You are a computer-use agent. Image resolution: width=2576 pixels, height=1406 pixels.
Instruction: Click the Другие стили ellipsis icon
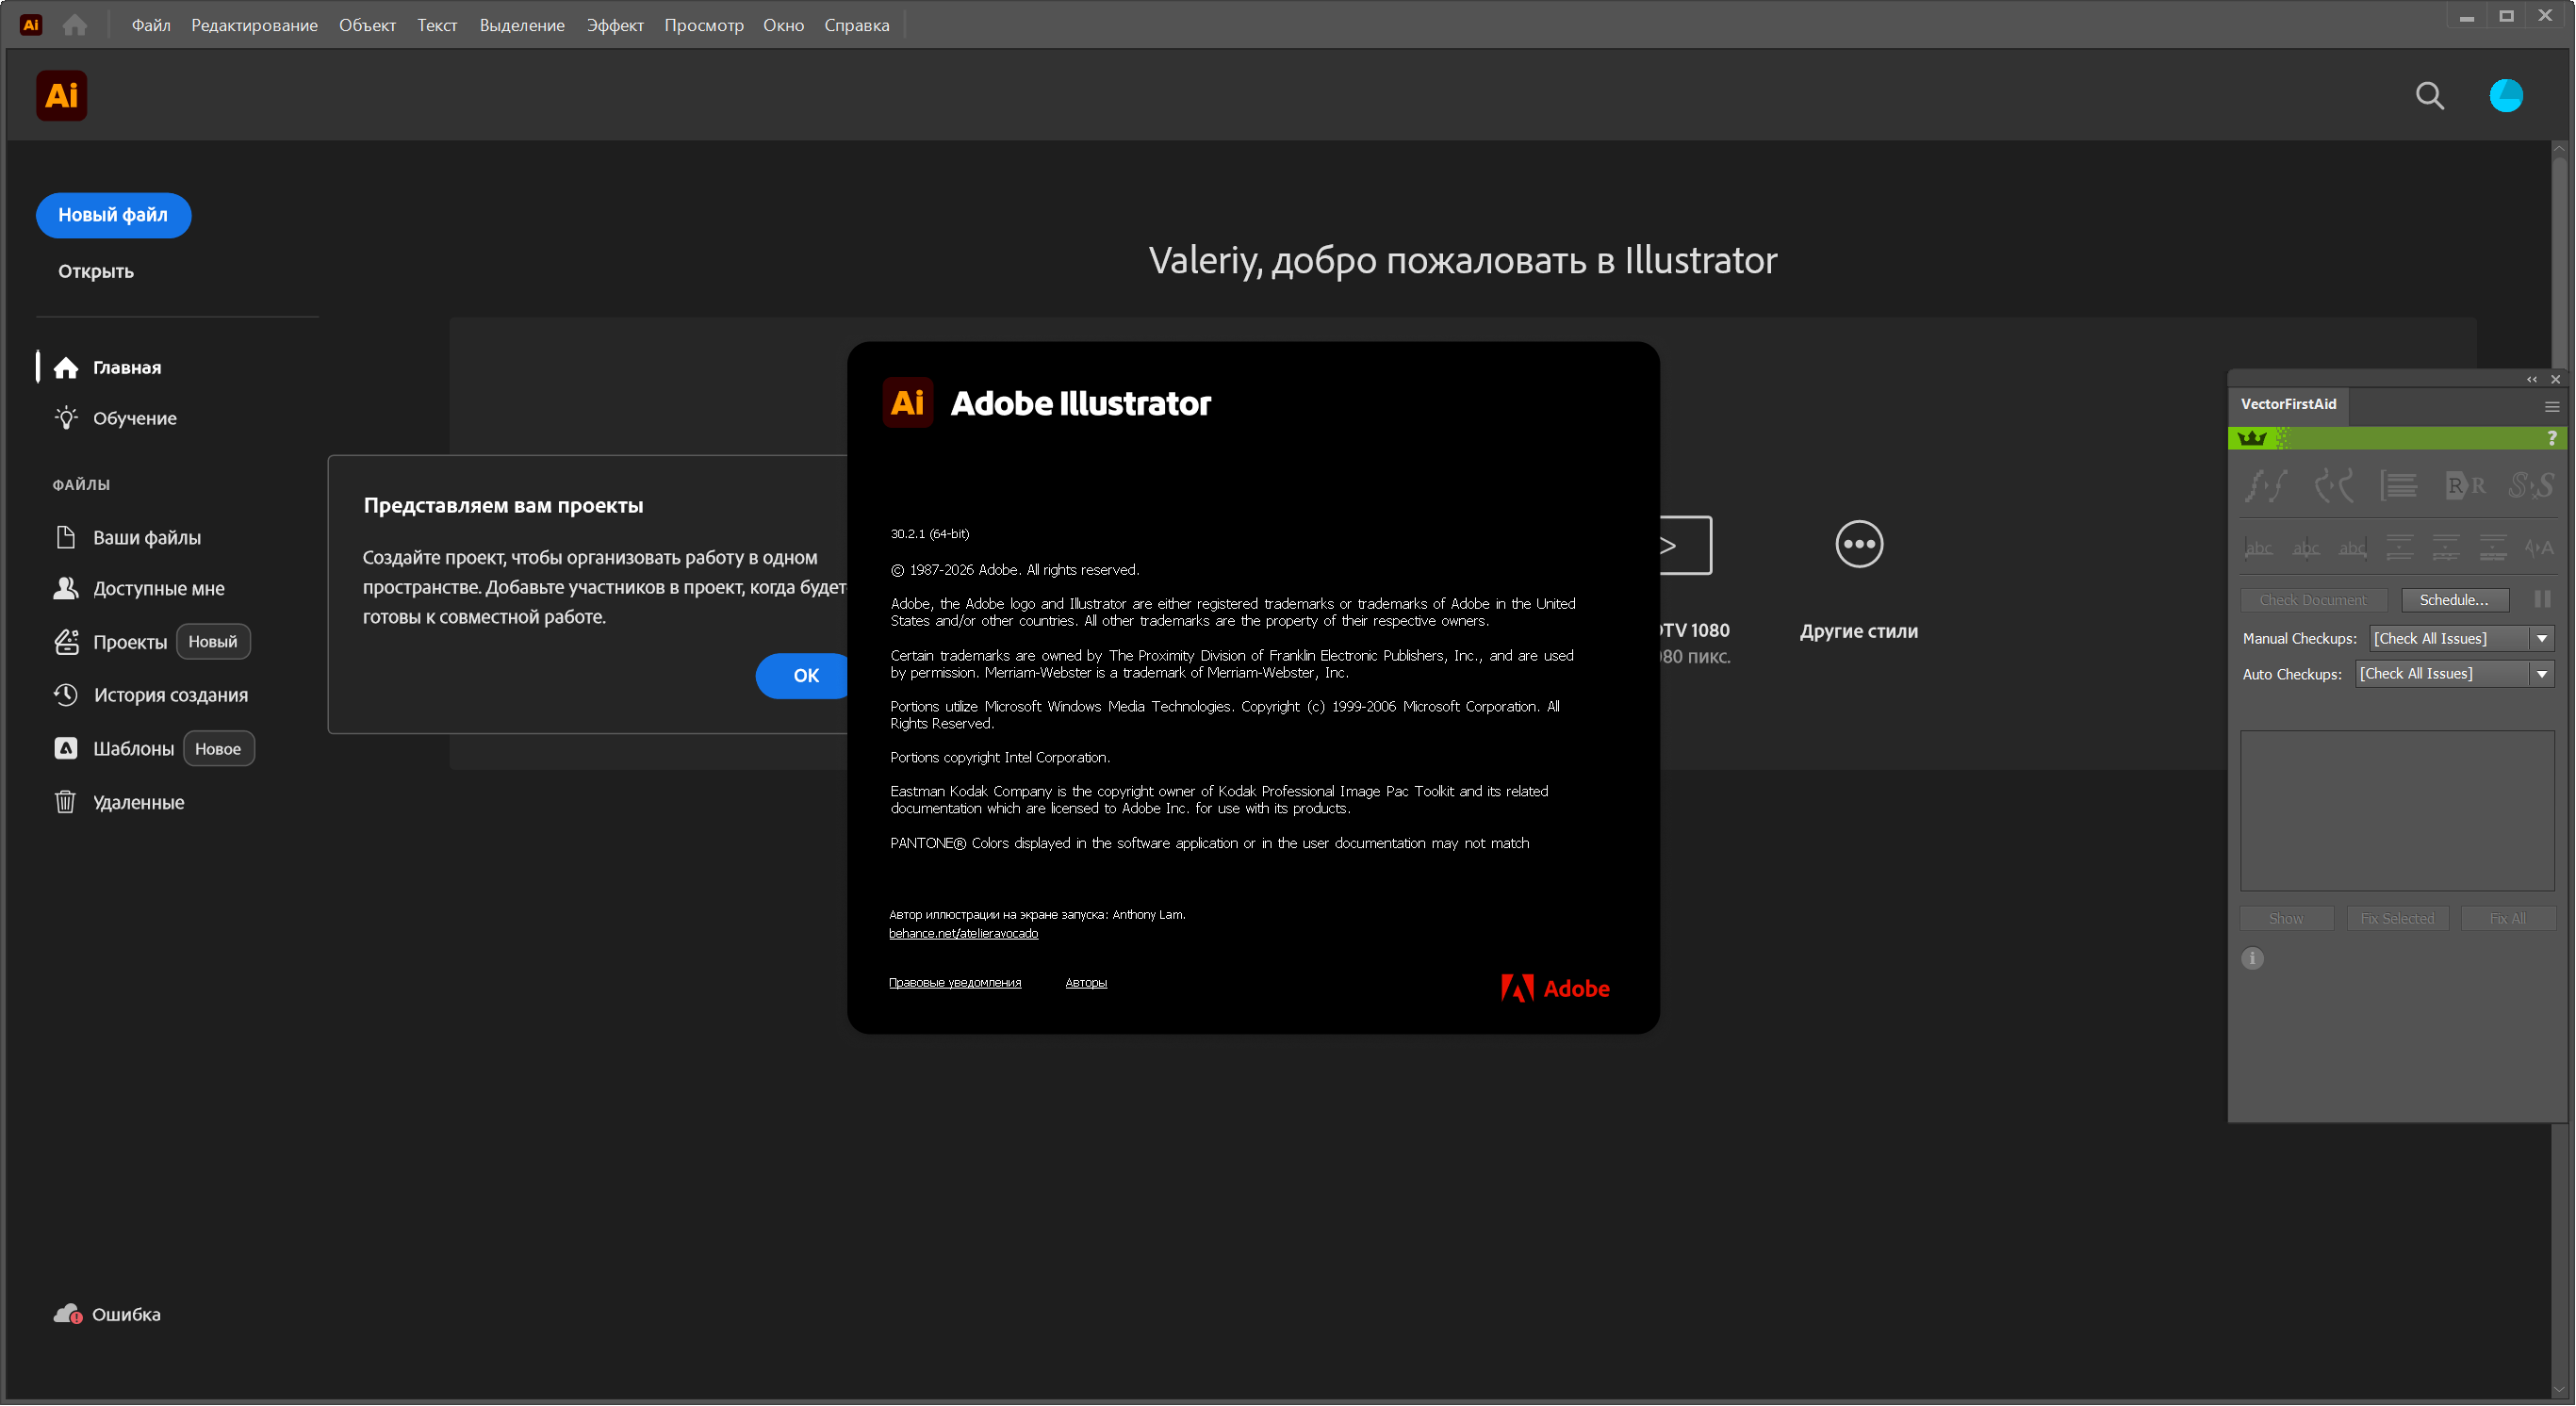[1859, 544]
